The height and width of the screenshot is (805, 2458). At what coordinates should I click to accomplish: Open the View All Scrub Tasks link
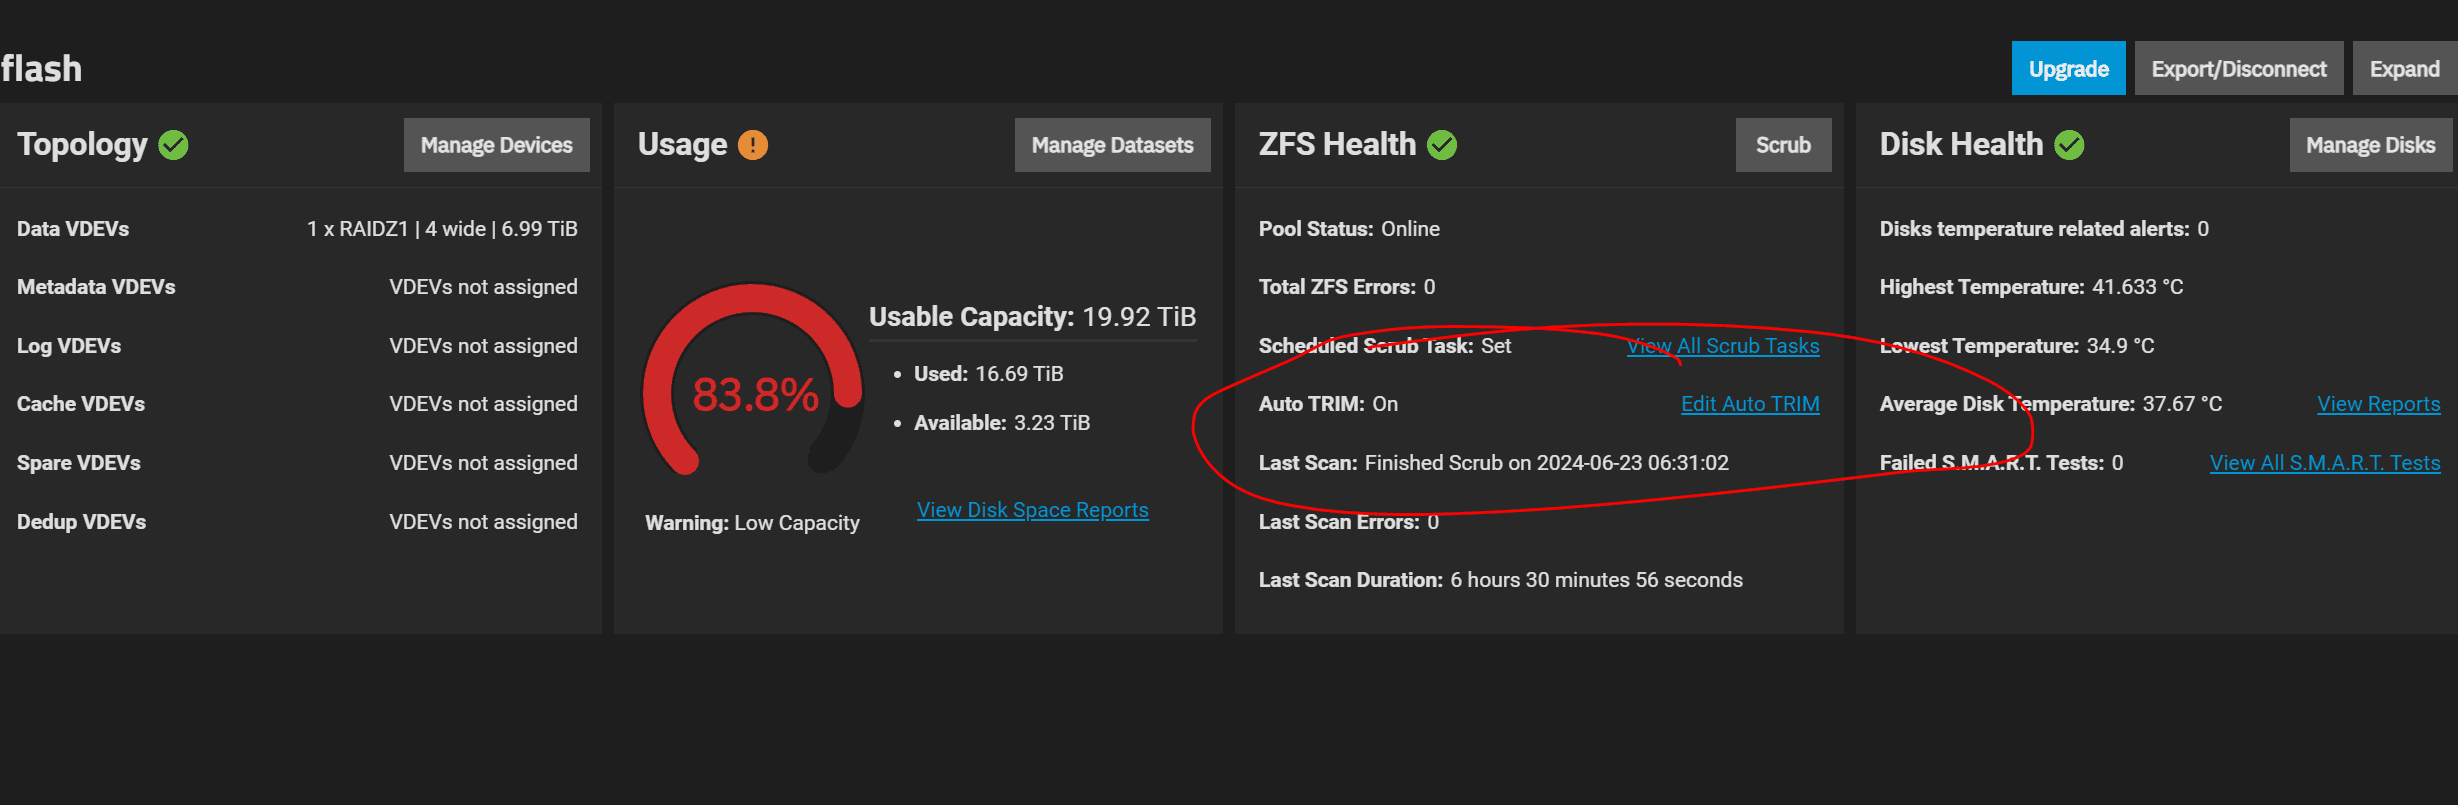(x=1723, y=346)
